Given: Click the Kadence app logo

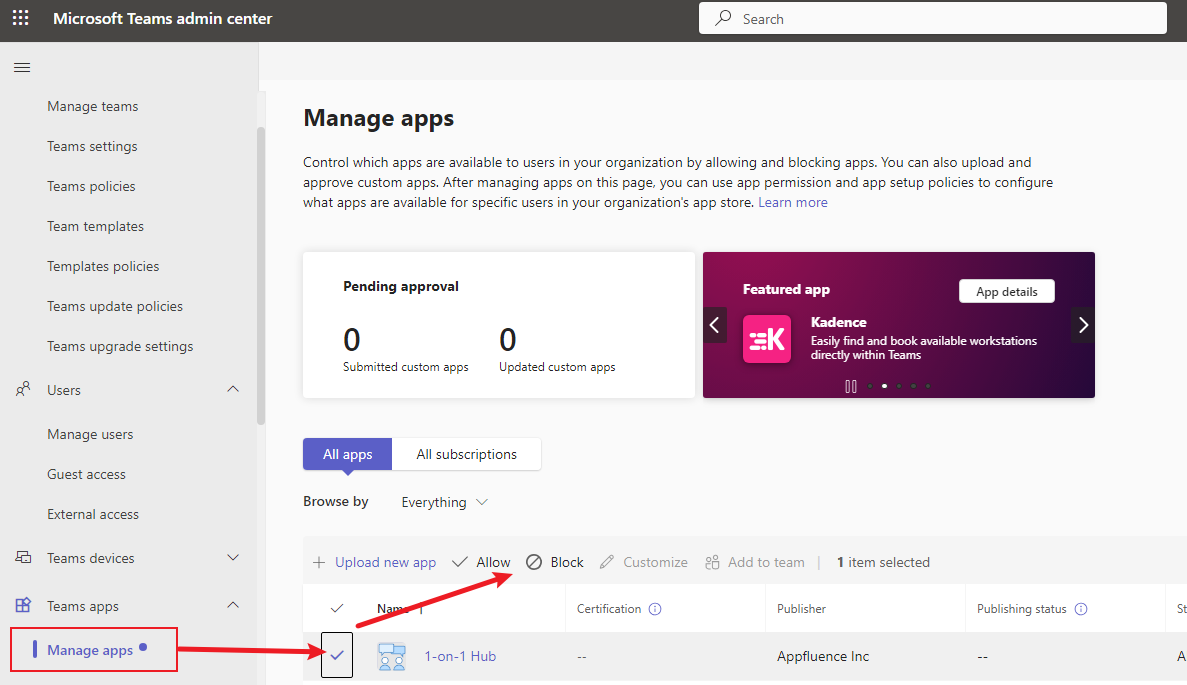Looking at the screenshot, I should (x=767, y=339).
